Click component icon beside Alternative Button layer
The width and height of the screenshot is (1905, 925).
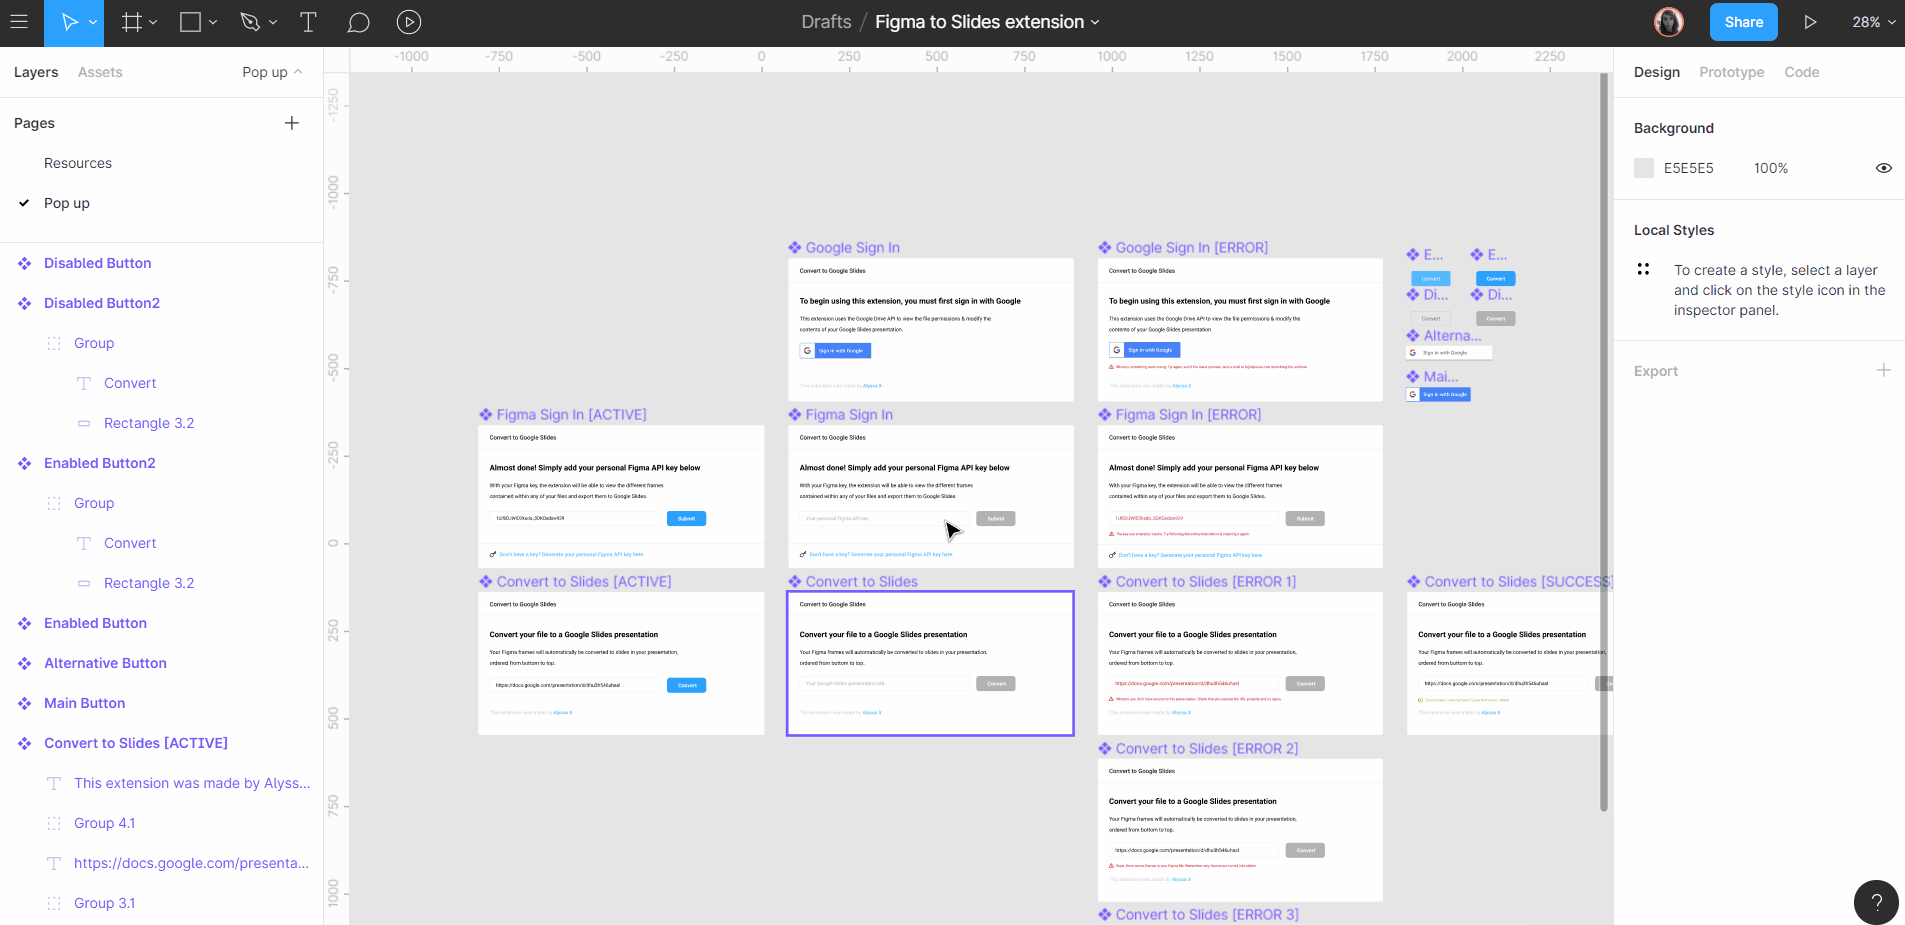pos(25,663)
